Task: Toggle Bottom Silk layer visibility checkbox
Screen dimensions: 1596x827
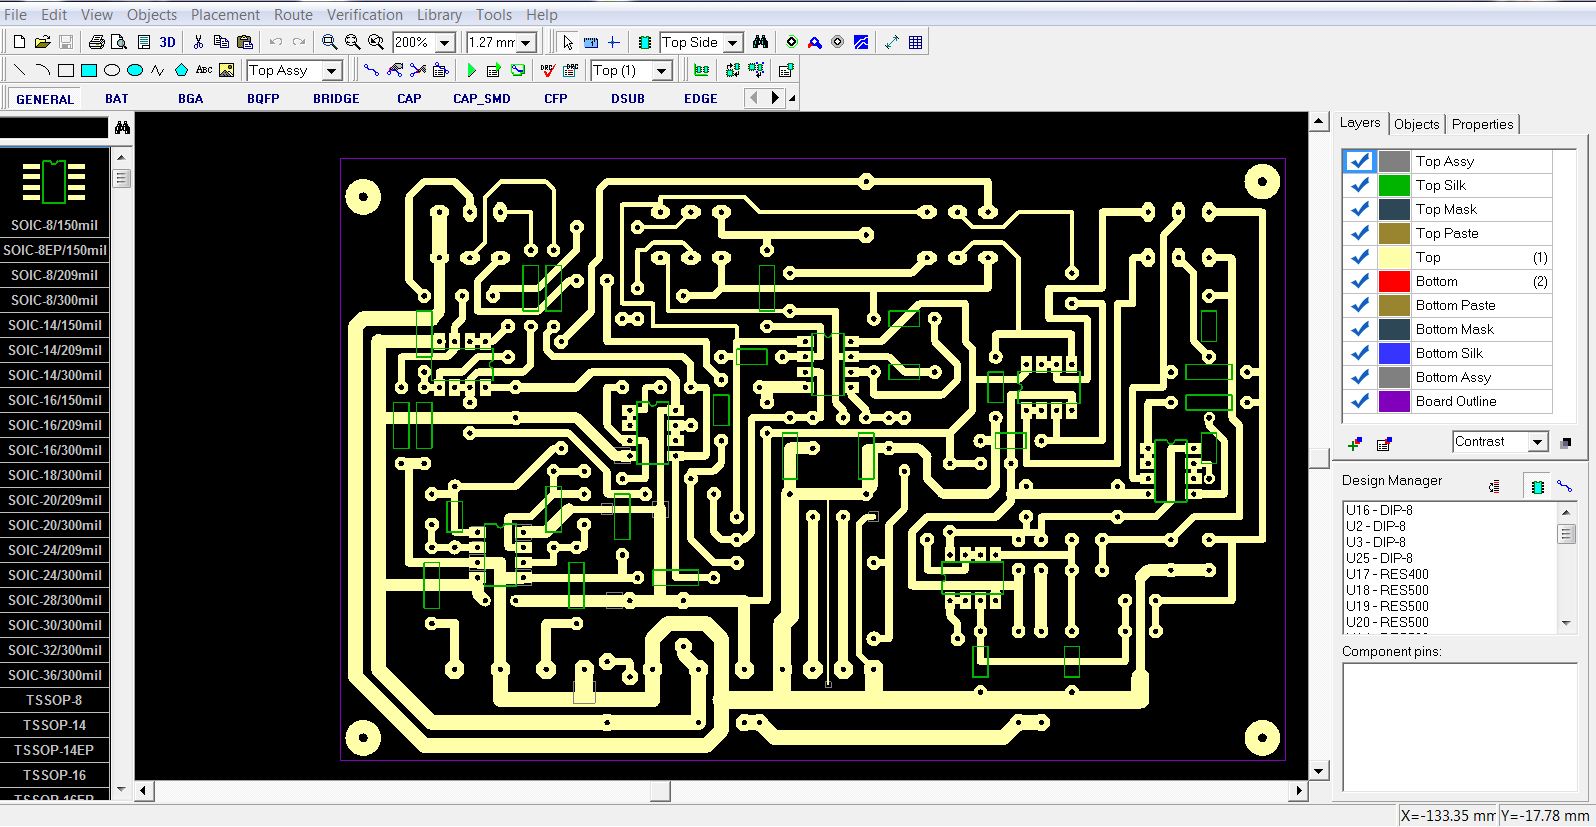Action: pos(1359,353)
